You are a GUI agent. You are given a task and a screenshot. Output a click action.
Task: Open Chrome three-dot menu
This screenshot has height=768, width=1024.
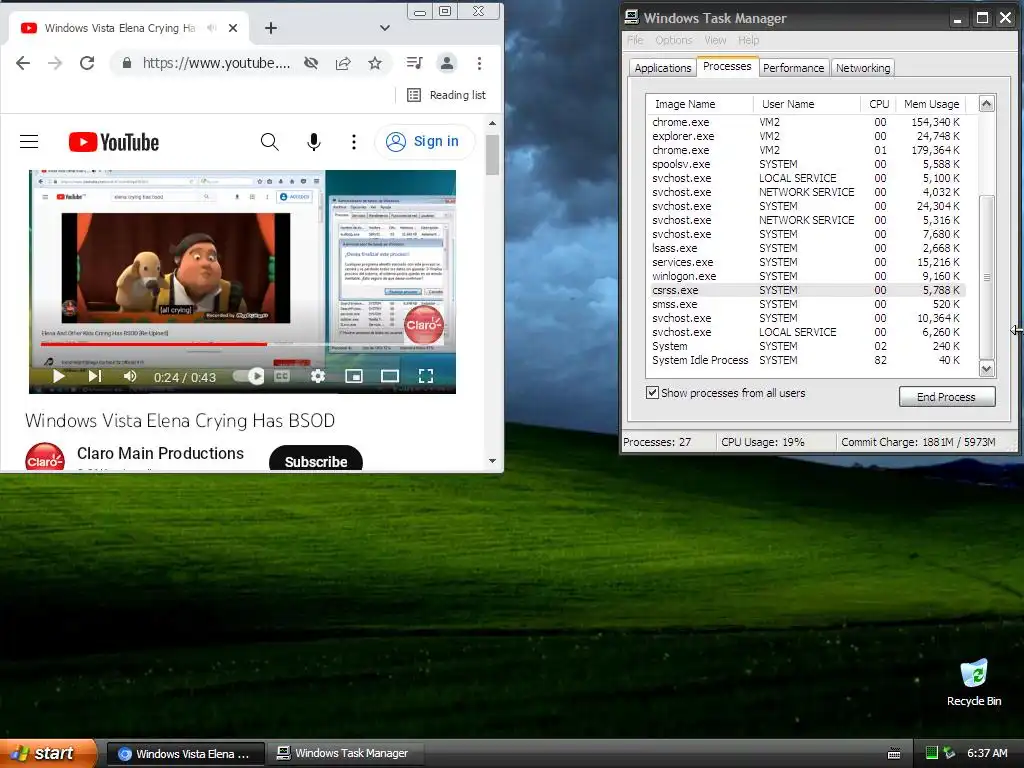479,63
